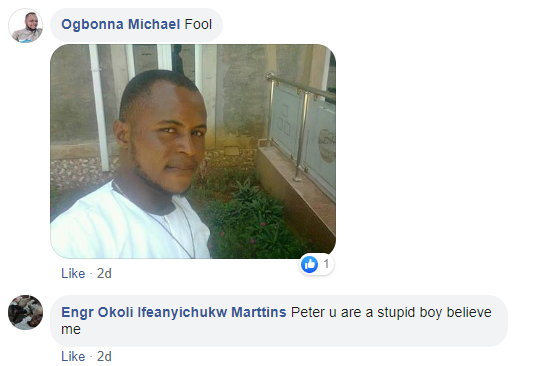The width and height of the screenshot is (534, 366).
Task: Open 2d timestamp under Ogbonna's comment
Action: pyautogui.click(x=104, y=273)
